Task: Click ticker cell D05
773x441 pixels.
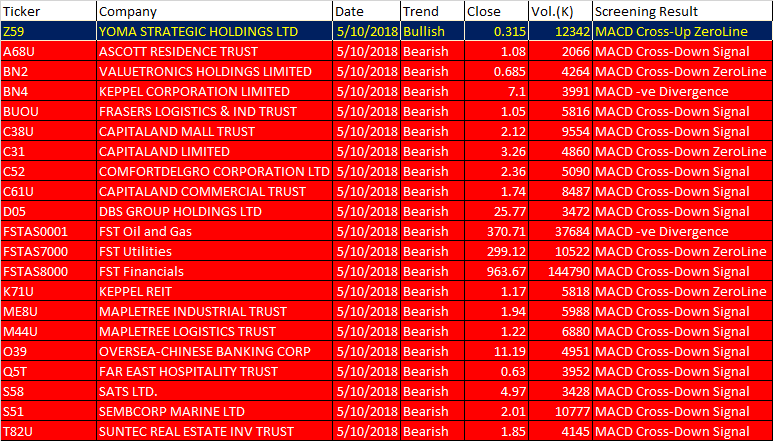Action: 48,211
